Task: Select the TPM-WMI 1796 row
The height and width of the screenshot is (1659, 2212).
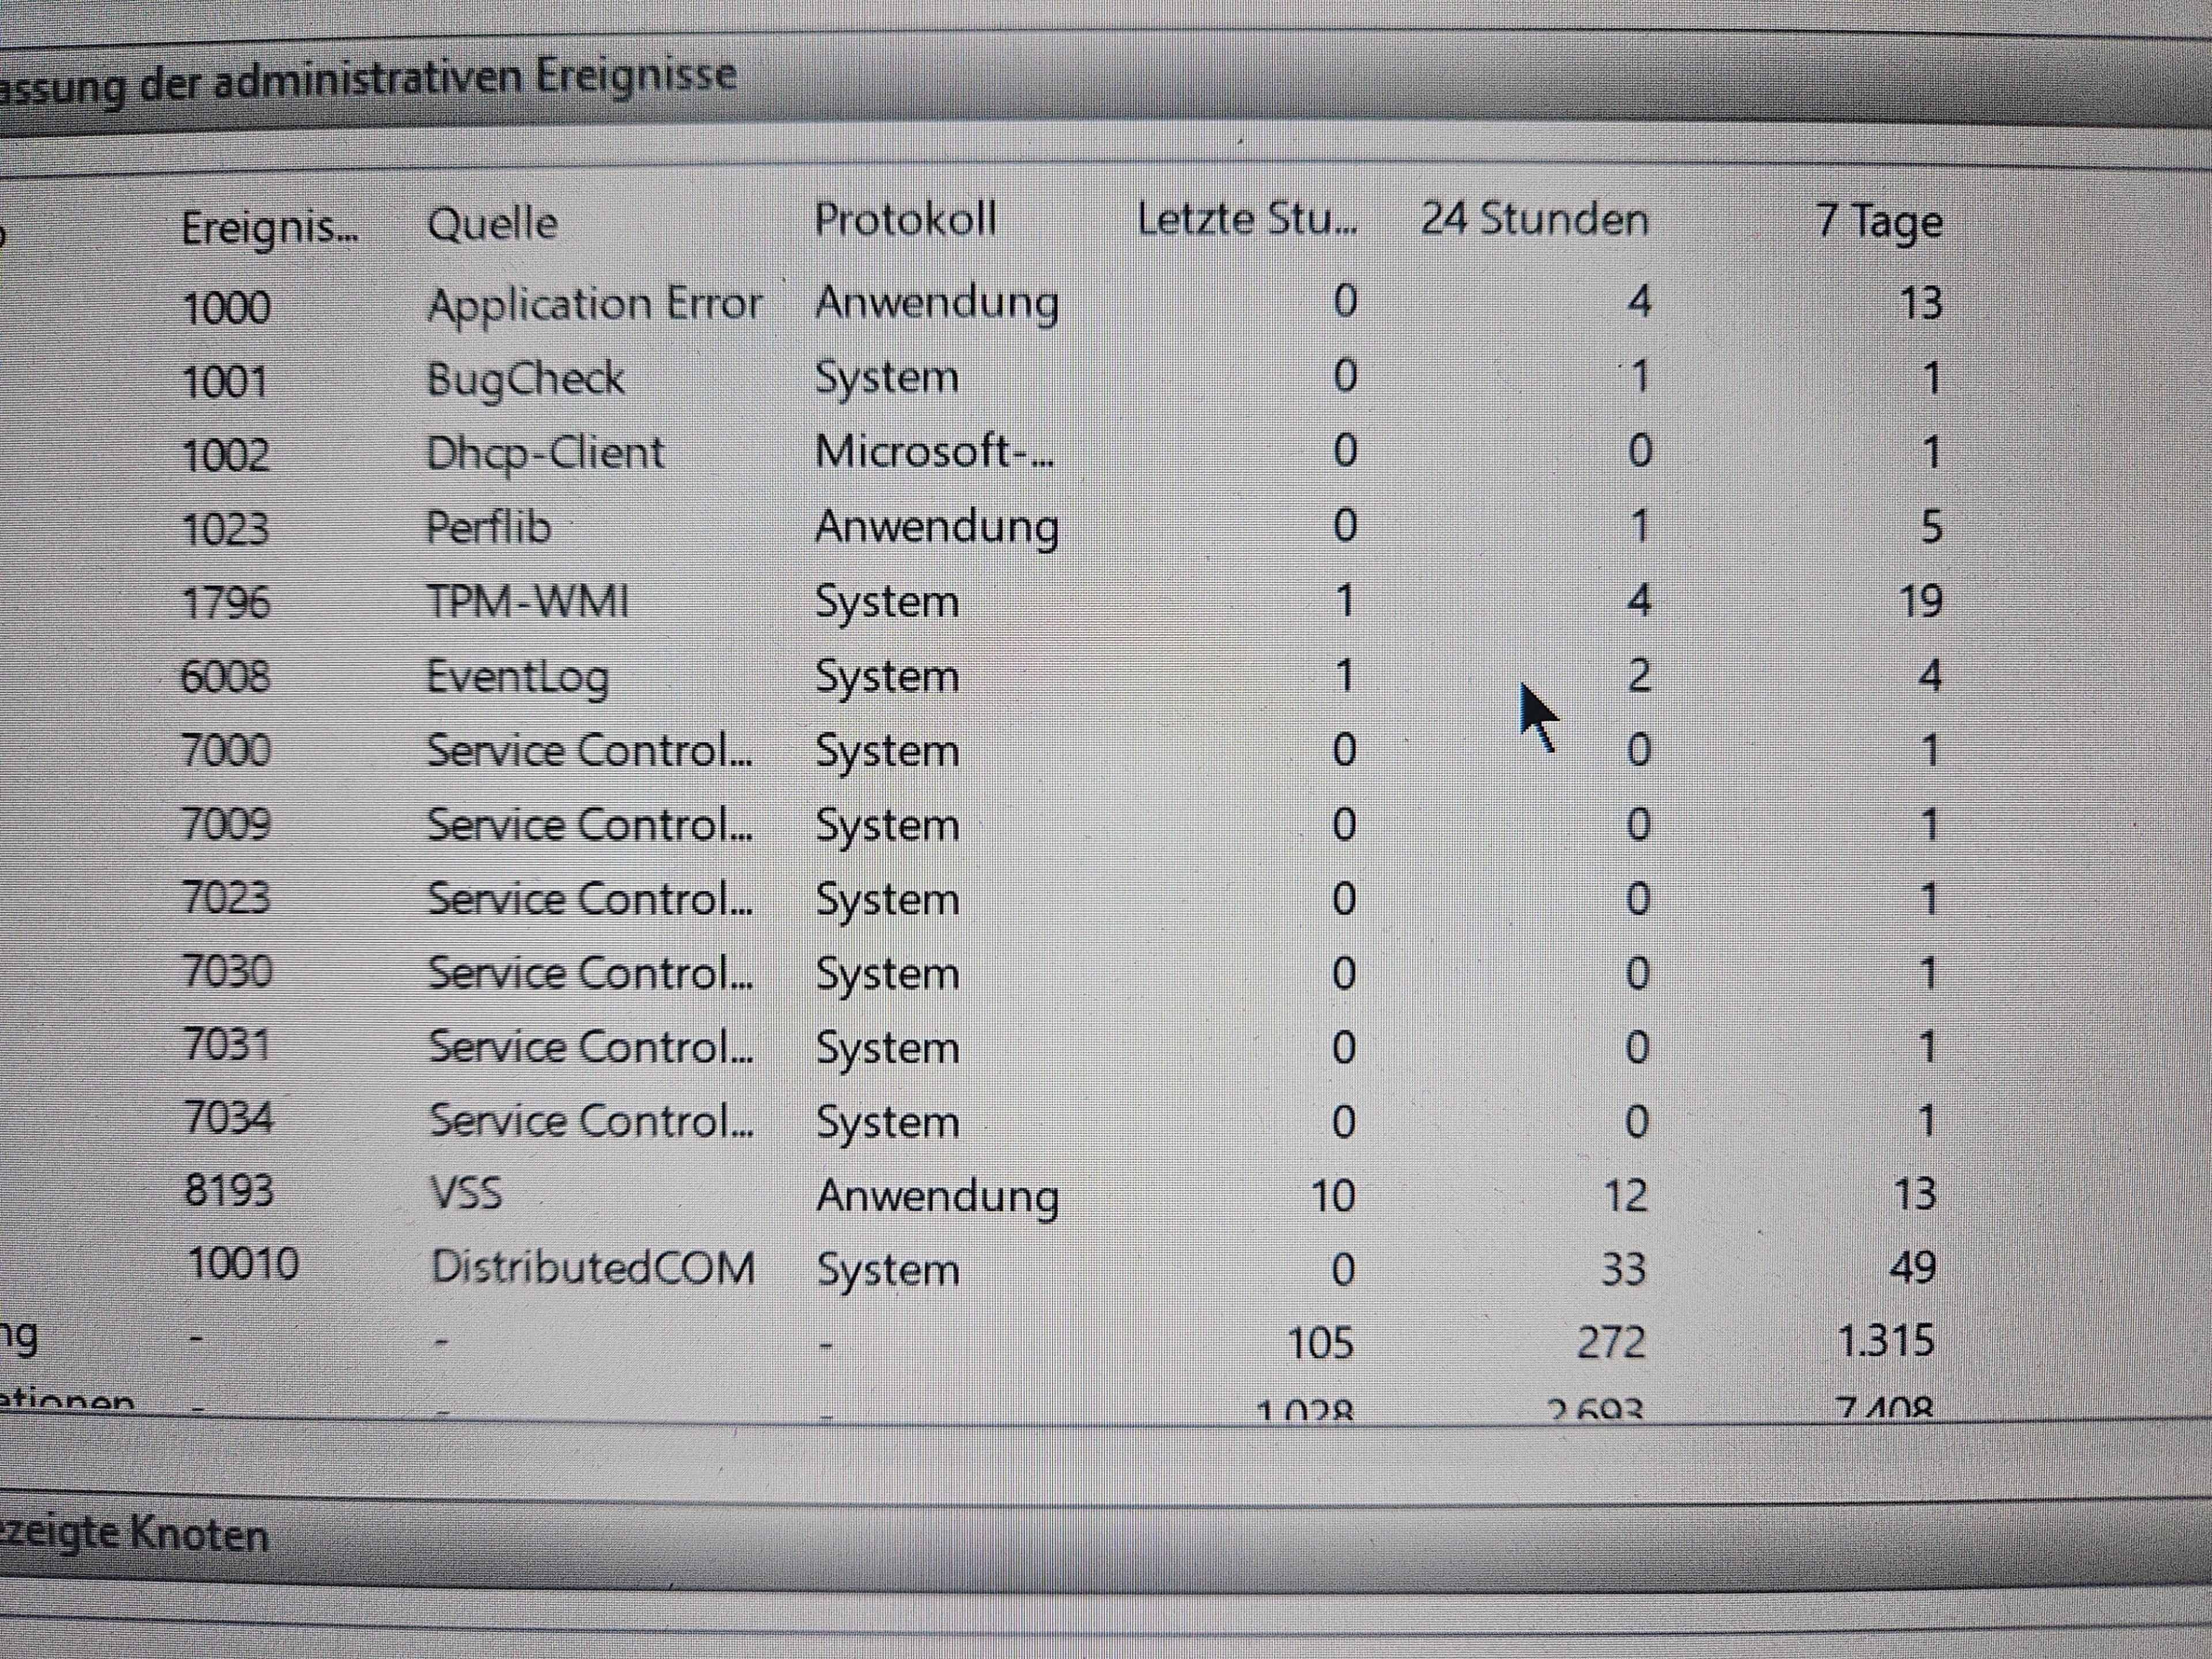Action: [x=527, y=602]
